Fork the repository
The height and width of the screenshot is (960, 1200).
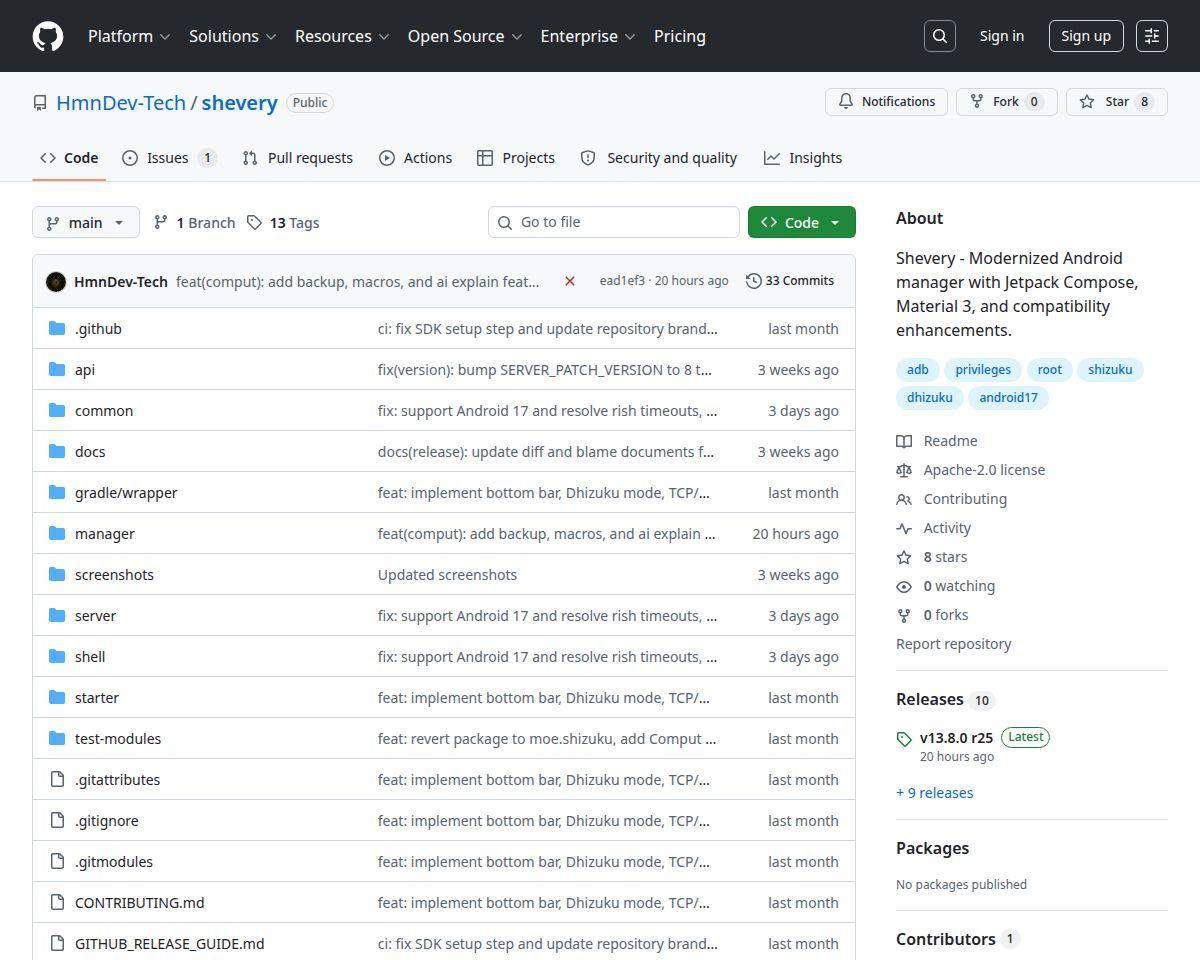[1007, 102]
